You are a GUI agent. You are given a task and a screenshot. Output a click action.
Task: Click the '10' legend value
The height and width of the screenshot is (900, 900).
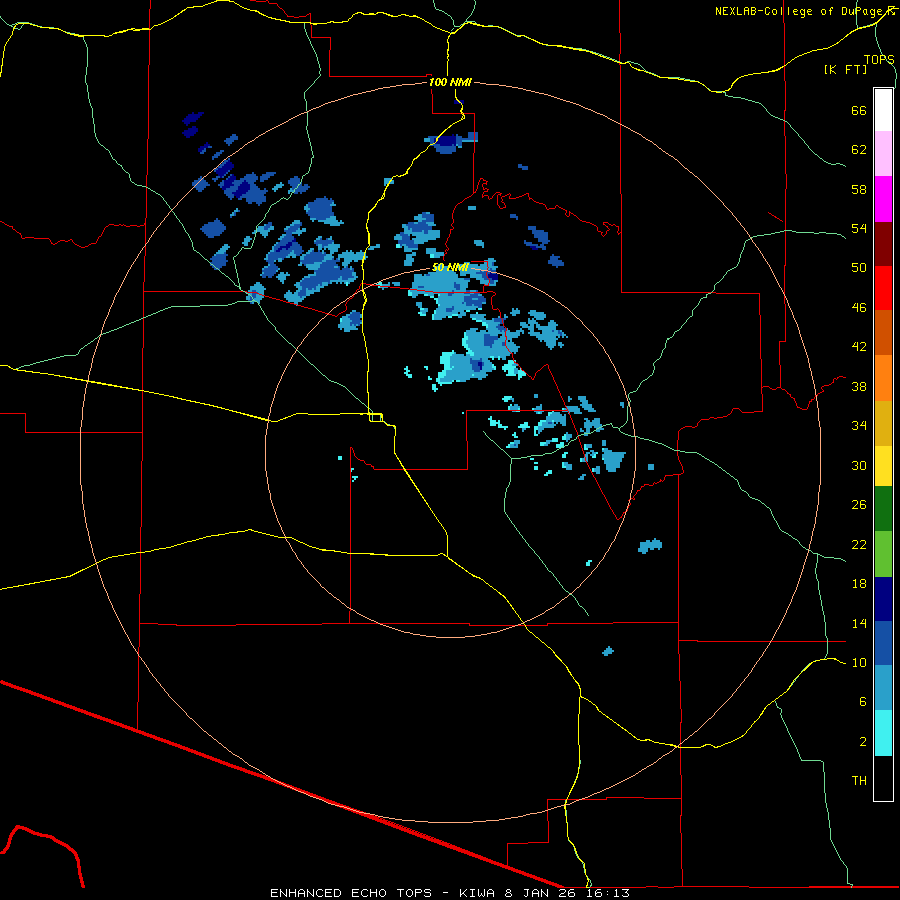pyautogui.click(x=859, y=662)
